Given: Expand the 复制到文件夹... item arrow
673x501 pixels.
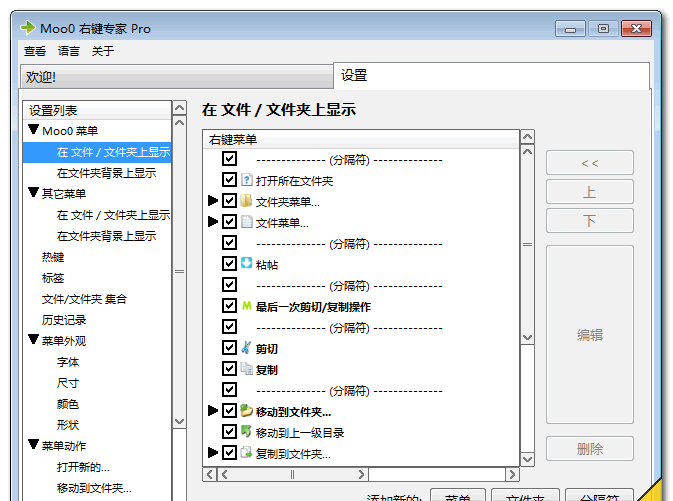Looking at the screenshot, I should click(x=213, y=452).
